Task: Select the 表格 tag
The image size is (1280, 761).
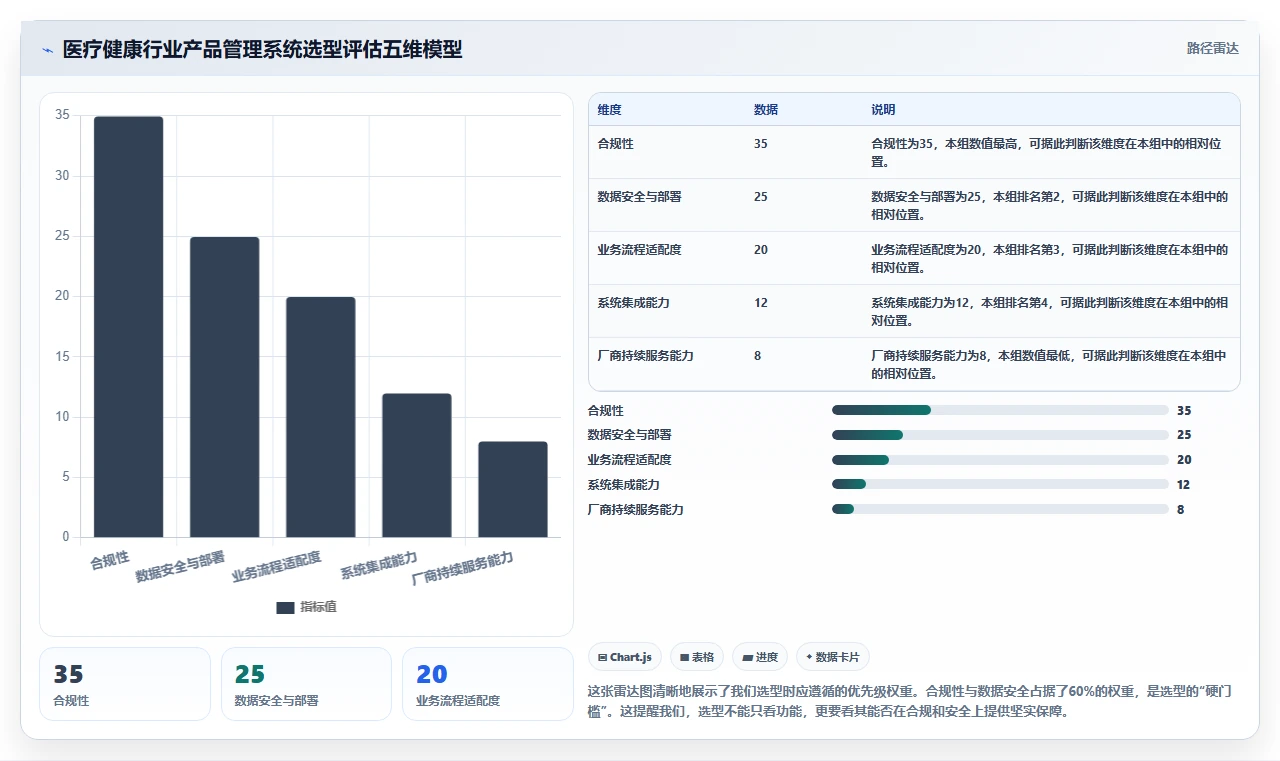Action: click(697, 657)
